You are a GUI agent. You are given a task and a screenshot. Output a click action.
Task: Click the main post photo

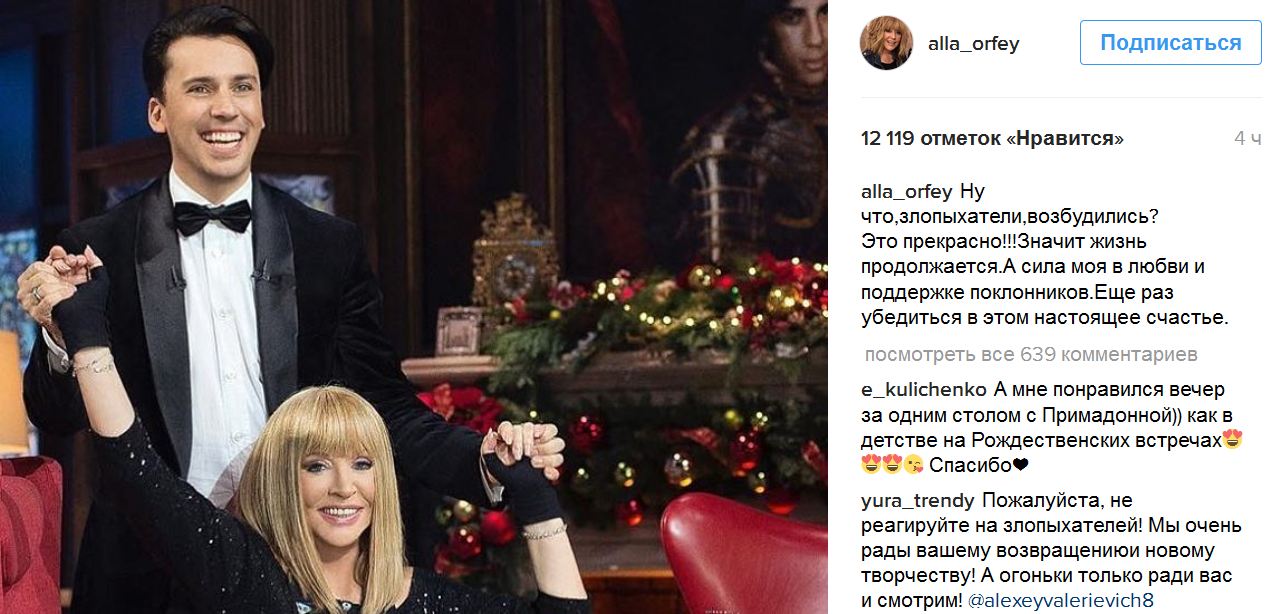414,307
